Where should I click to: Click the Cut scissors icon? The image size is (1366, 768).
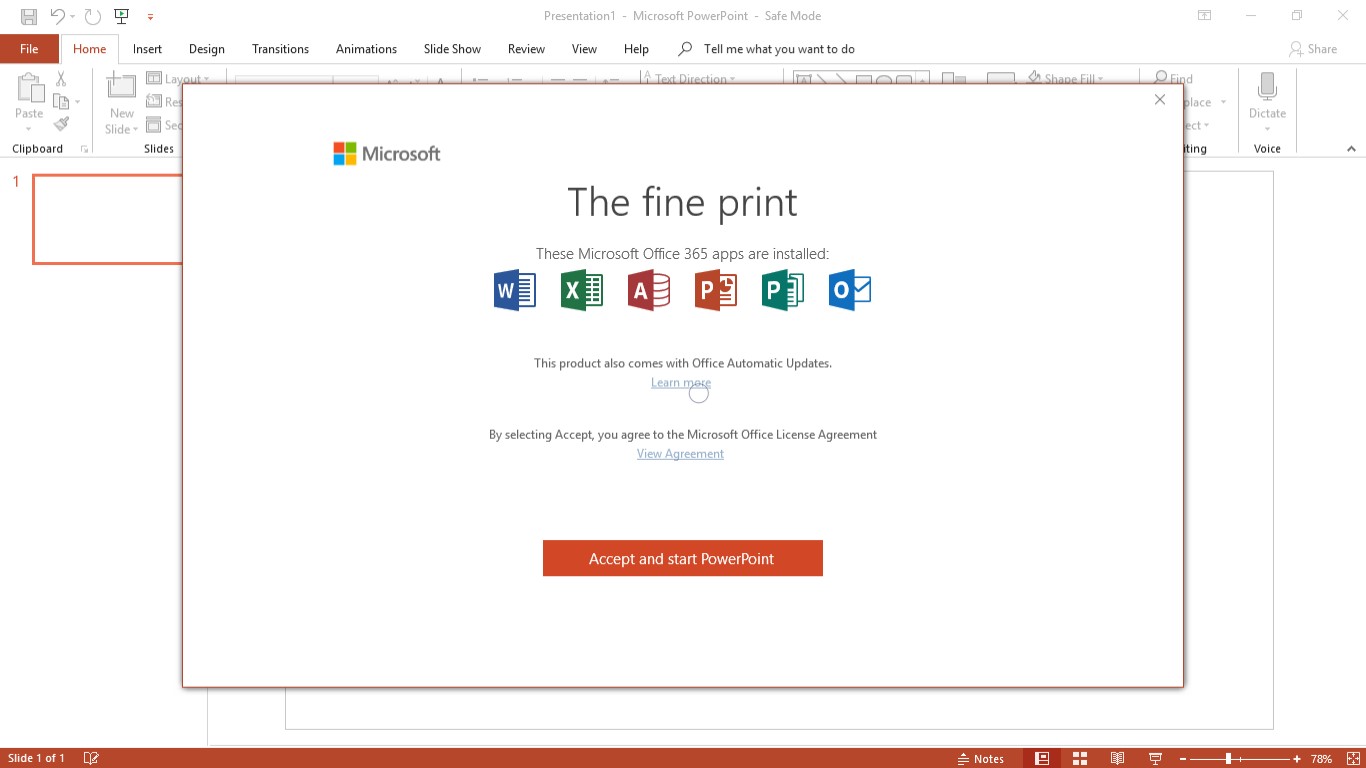(x=61, y=79)
